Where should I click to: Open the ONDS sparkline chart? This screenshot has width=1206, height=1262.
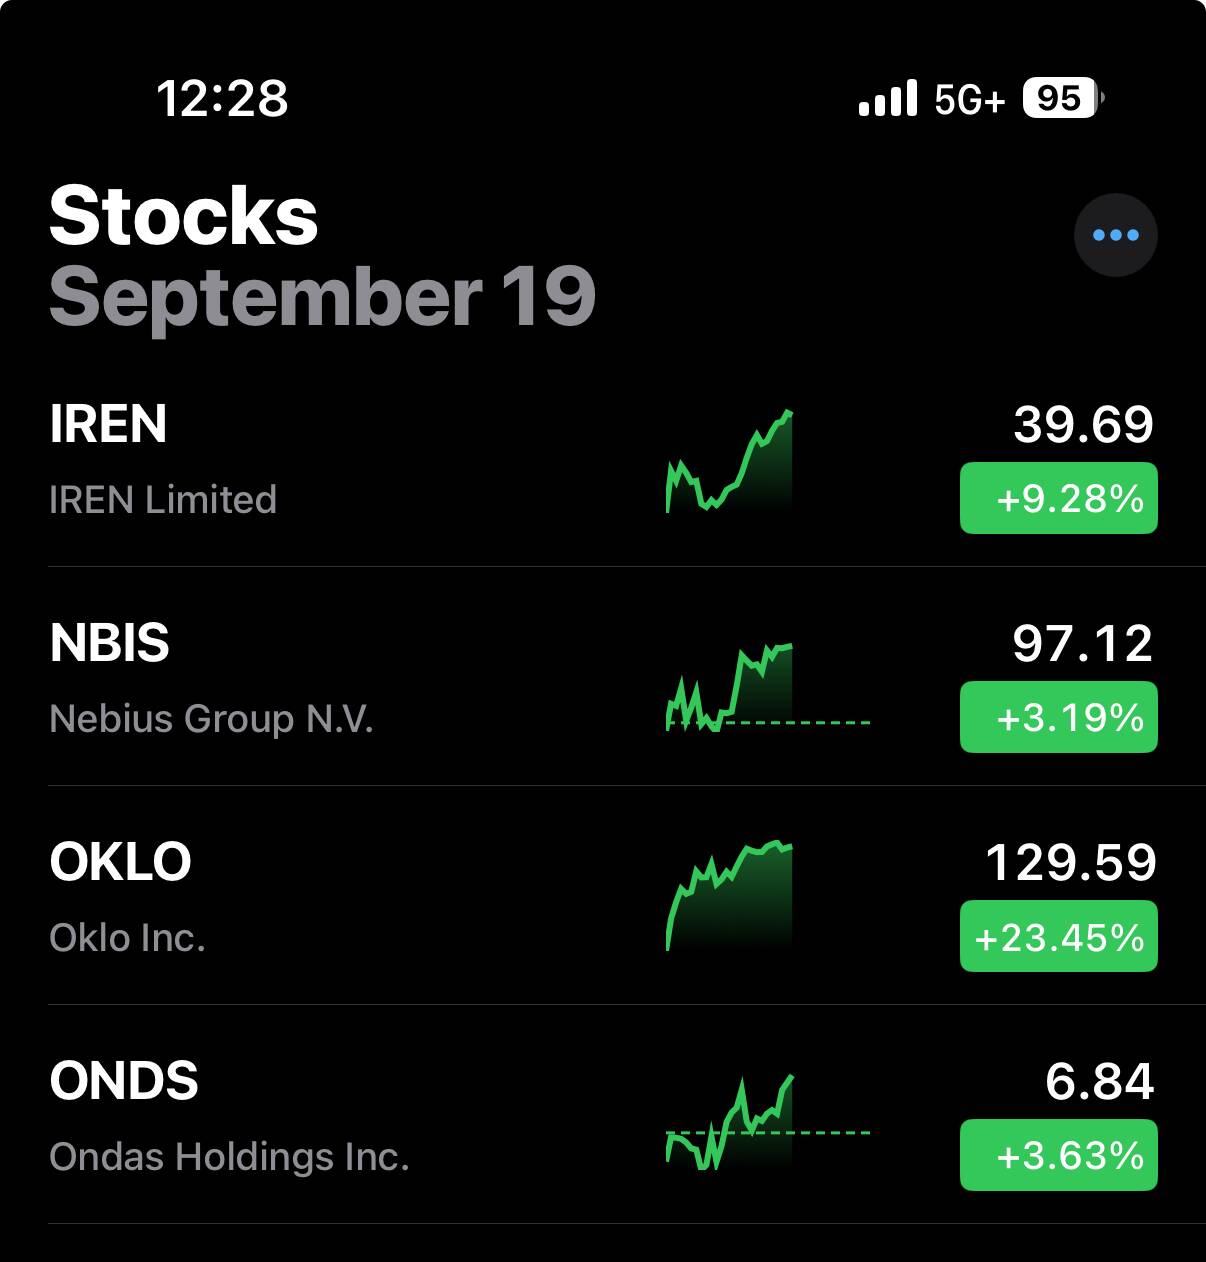pyautogui.click(x=730, y=1122)
